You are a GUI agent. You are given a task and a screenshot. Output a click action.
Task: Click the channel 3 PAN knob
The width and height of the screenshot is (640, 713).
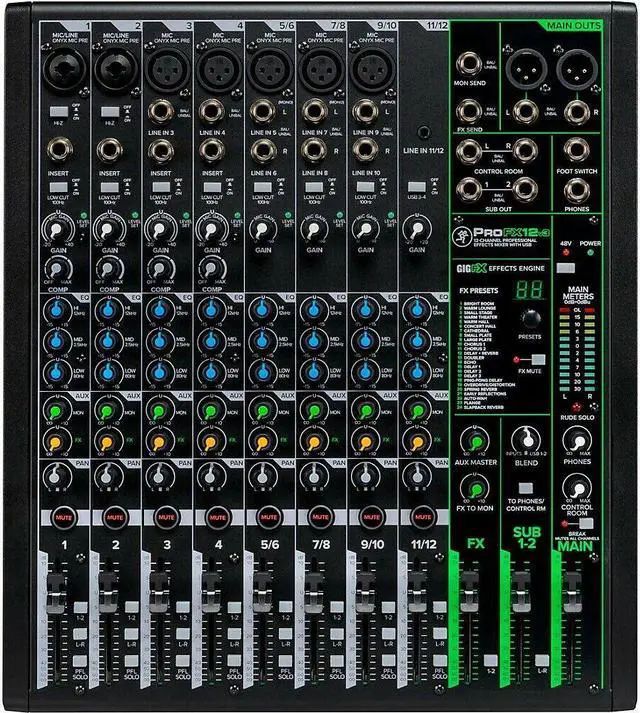(161, 476)
